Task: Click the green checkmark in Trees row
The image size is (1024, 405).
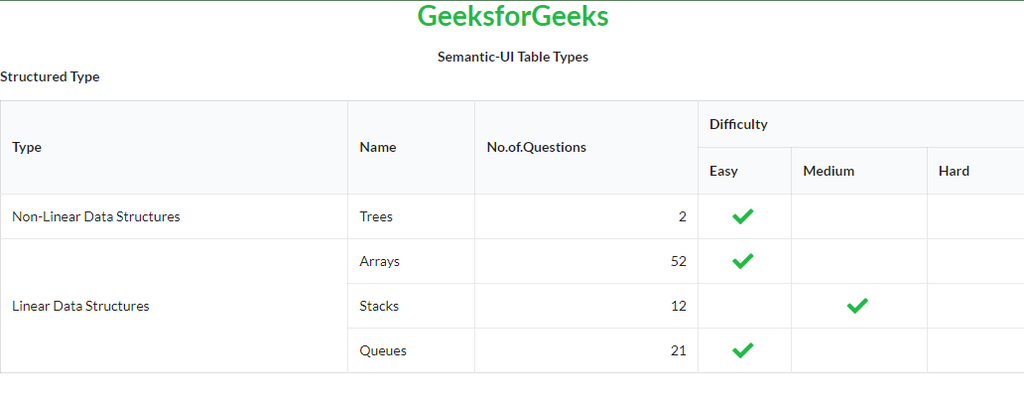Action: tap(742, 216)
